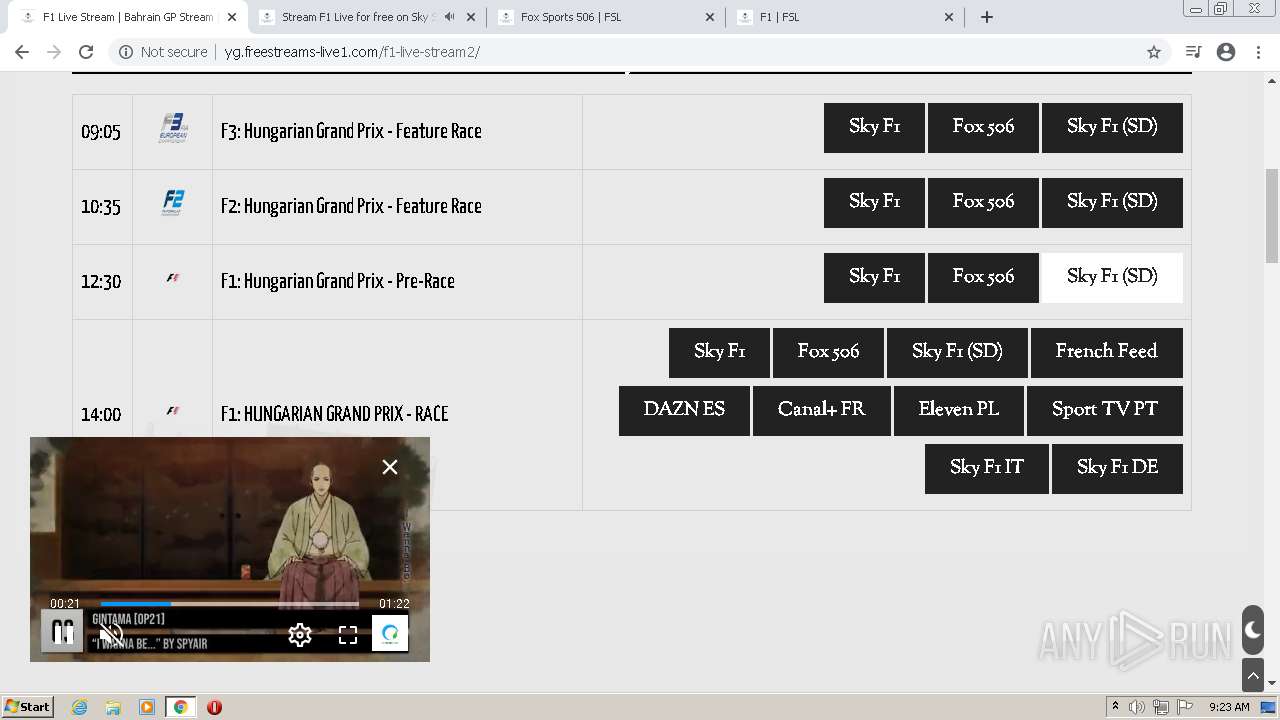
Task: Open Sky F1 (SD) stream for the F1 Race
Action: pyautogui.click(x=957, y=352)
